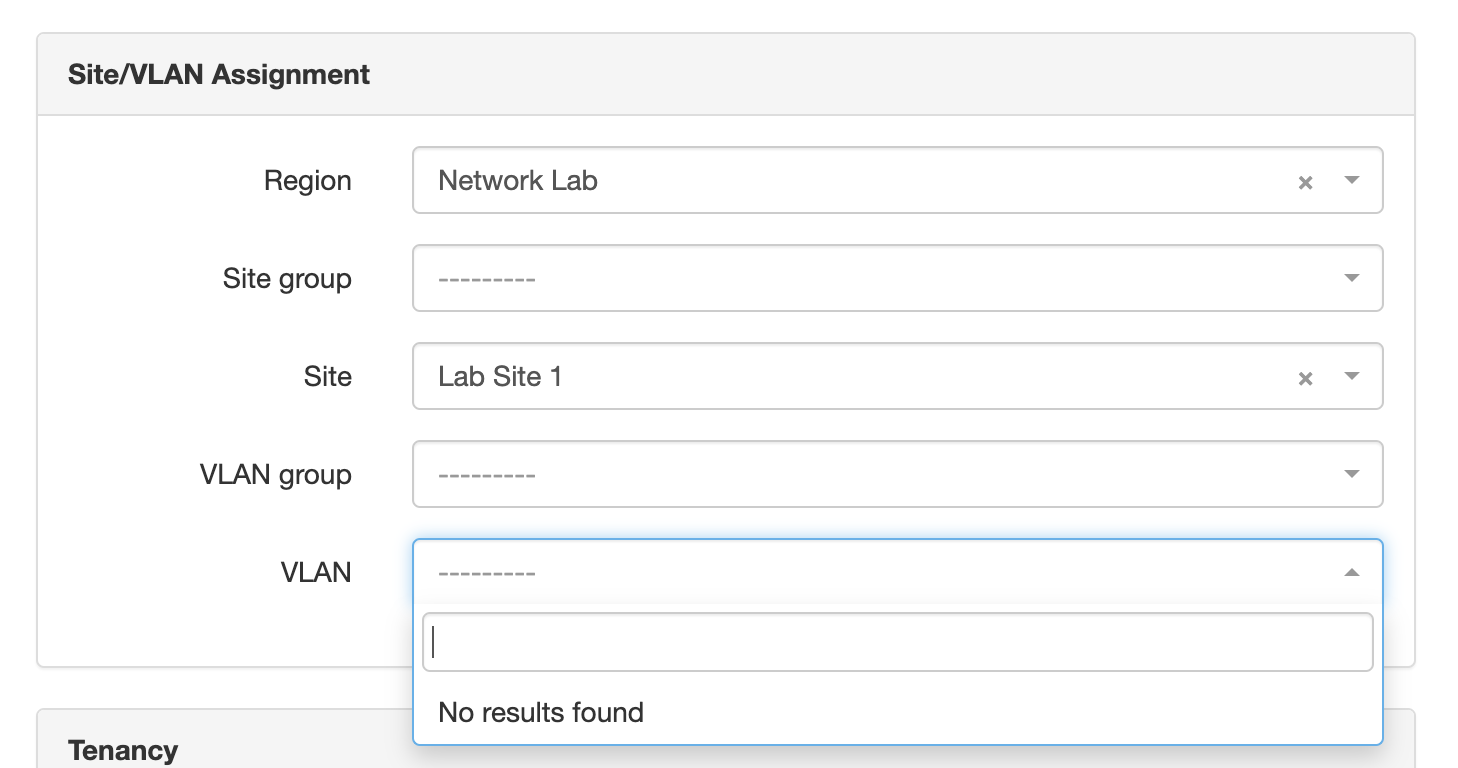Click the VLAN group field label
Viewport: 1458px width, 768px height.
coord(276,475)
